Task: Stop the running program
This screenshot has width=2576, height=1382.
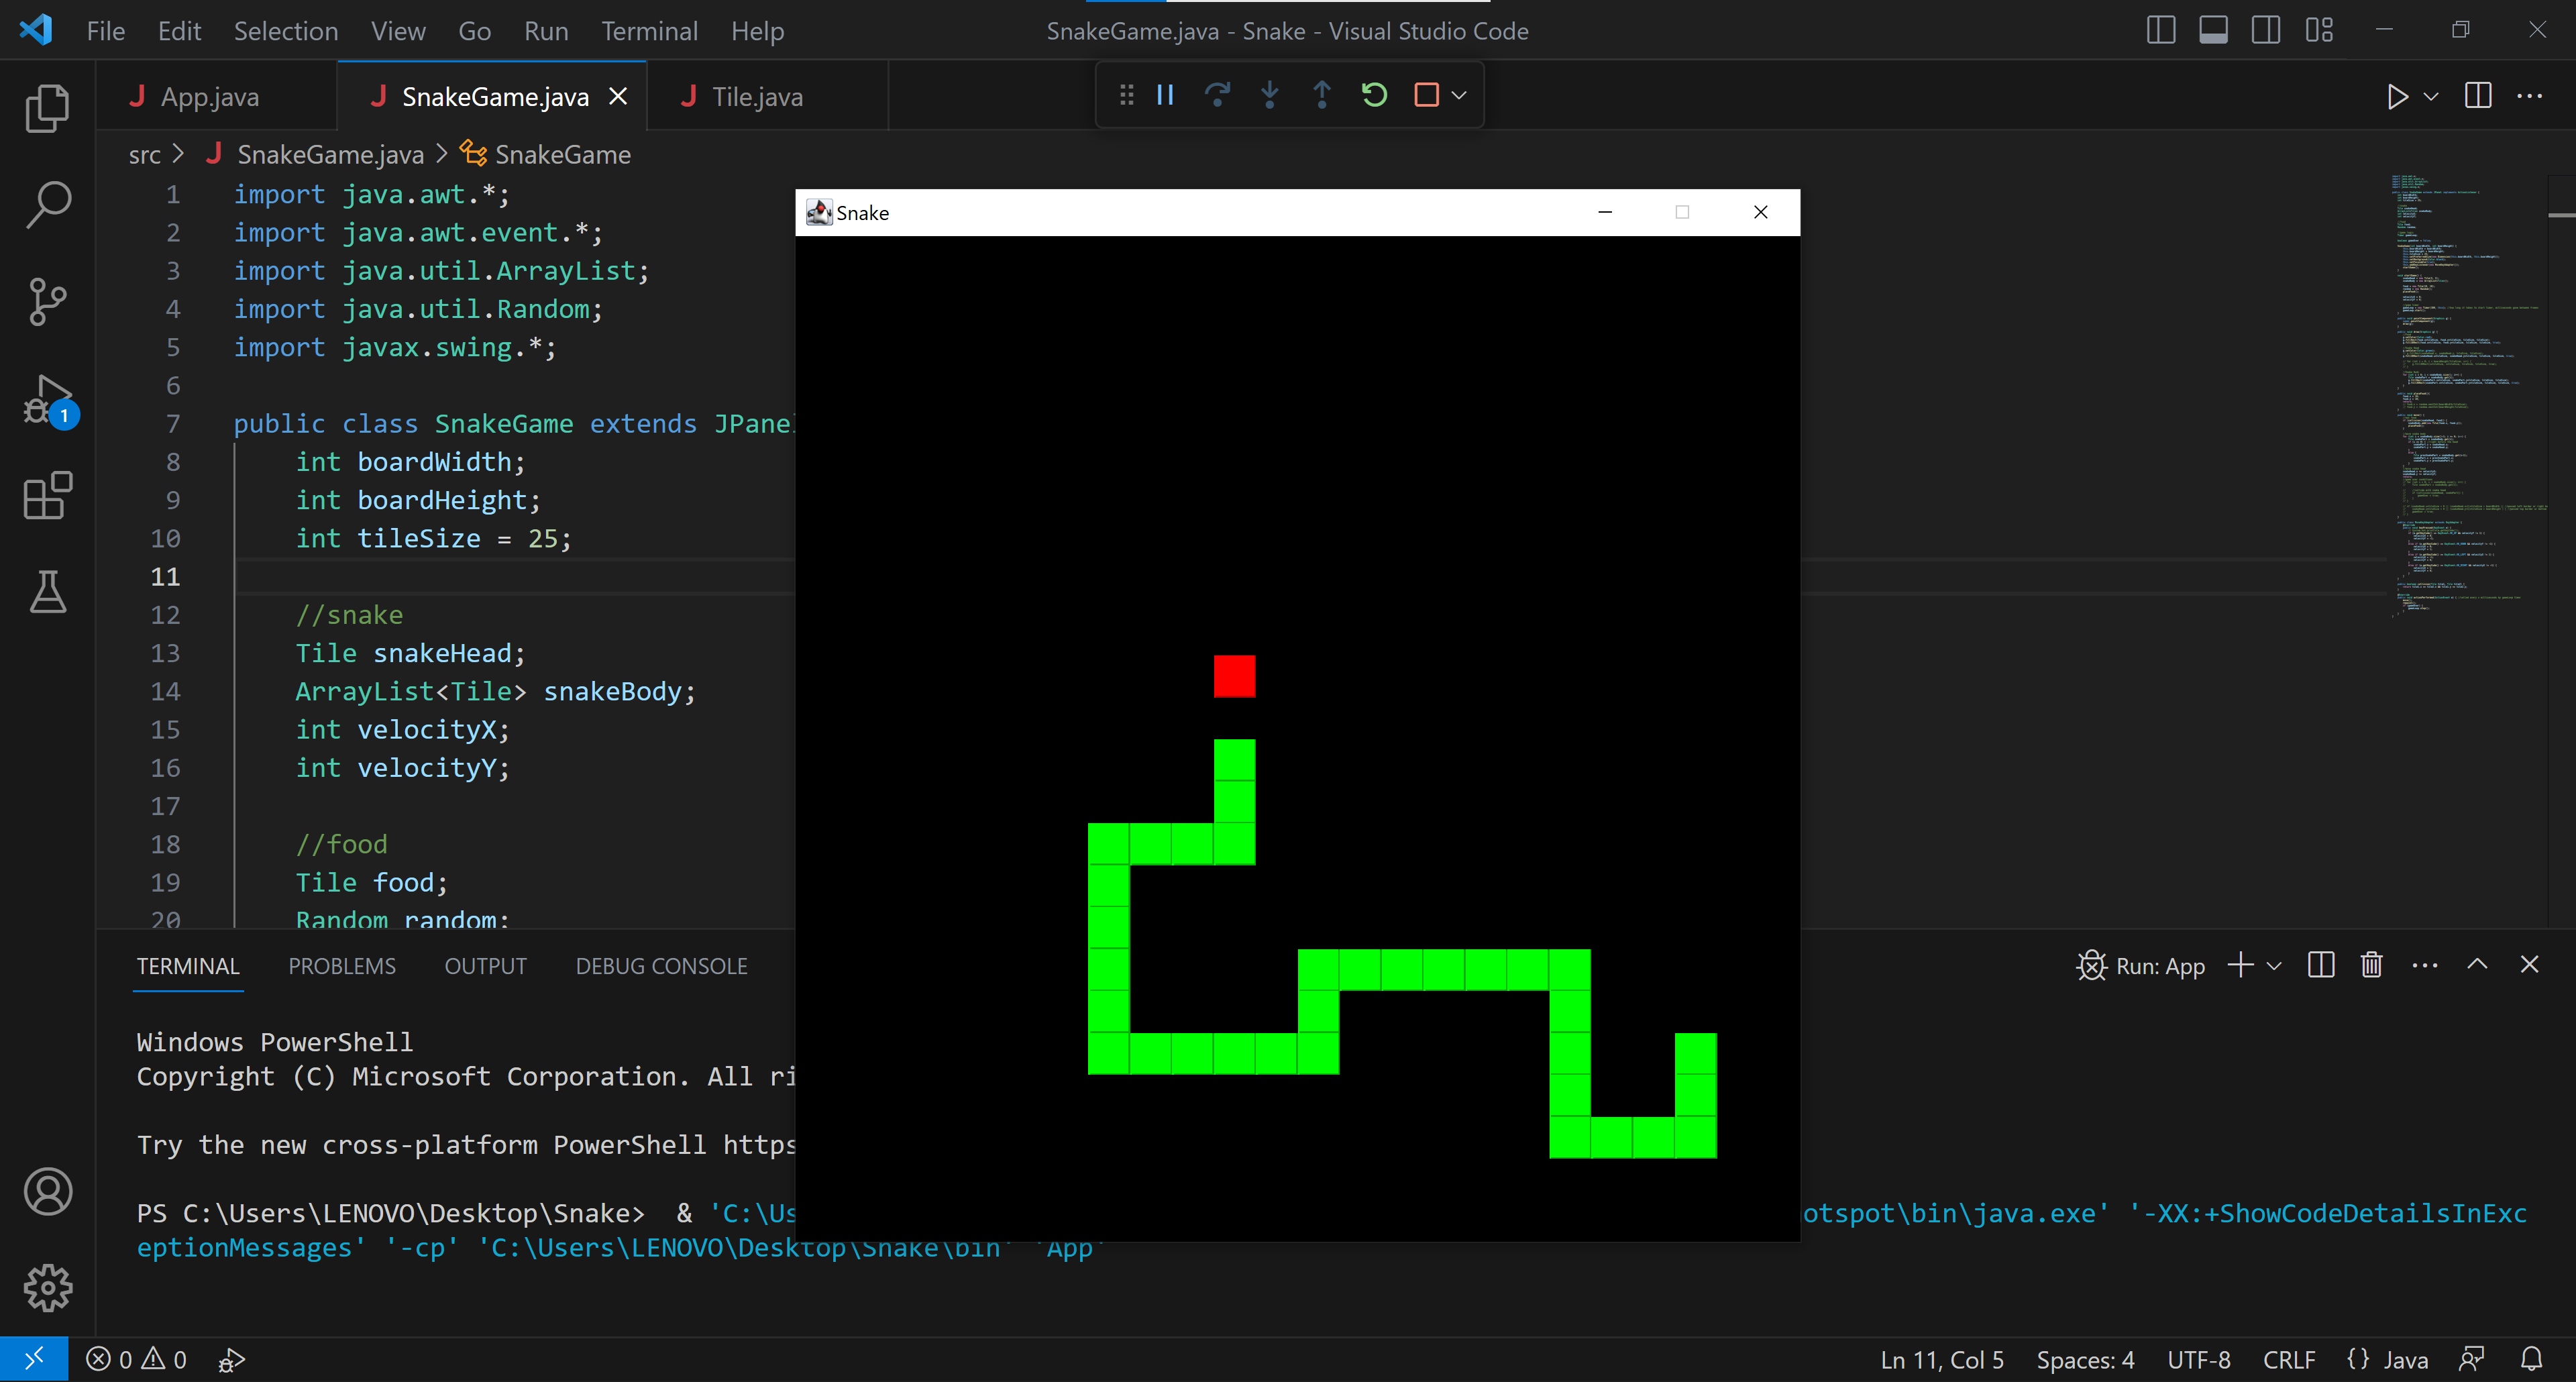Action: (x=1426, y=95)
